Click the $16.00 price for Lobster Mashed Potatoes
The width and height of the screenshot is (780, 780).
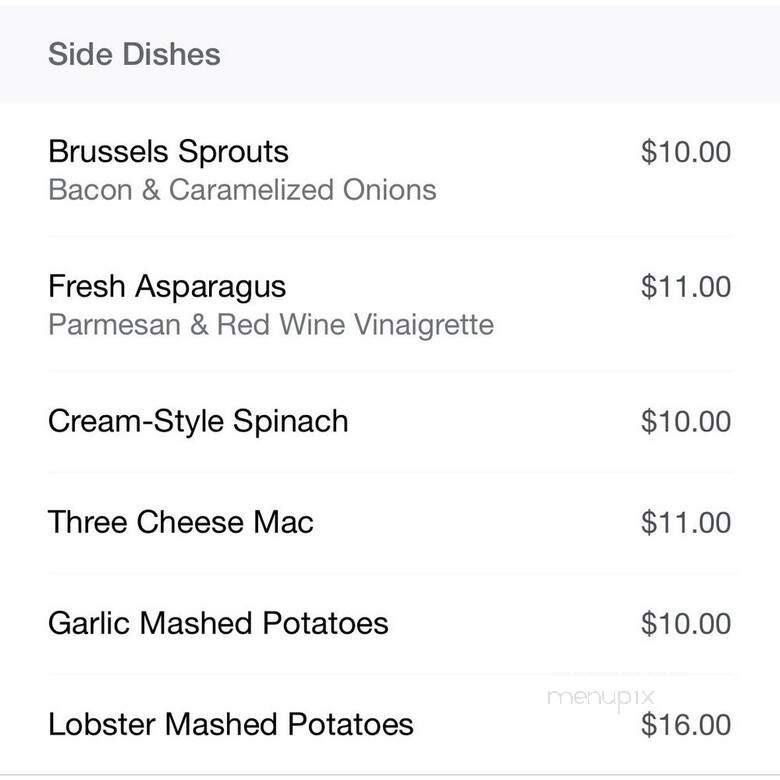pos(686,724)
